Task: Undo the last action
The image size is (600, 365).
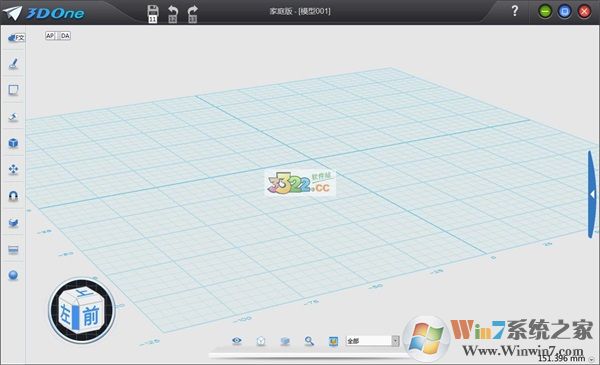Action: click(173, 14)
